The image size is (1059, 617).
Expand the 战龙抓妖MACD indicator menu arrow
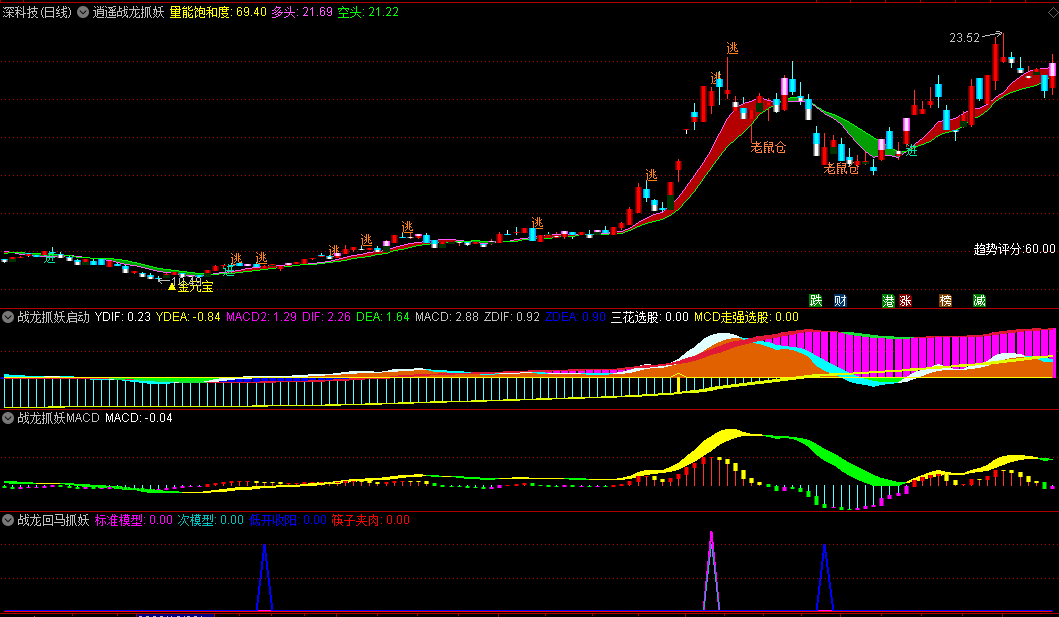(8, 418)
